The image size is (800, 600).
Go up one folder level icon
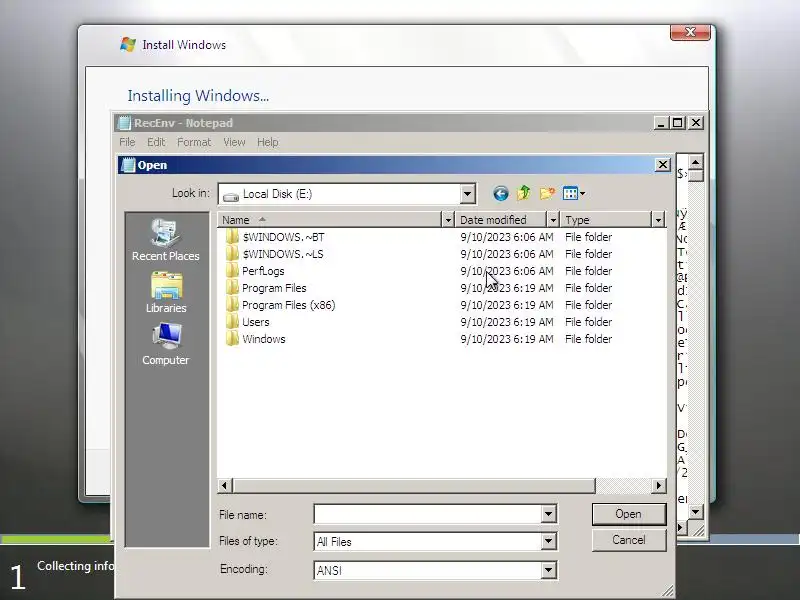(x=523, y=193)
